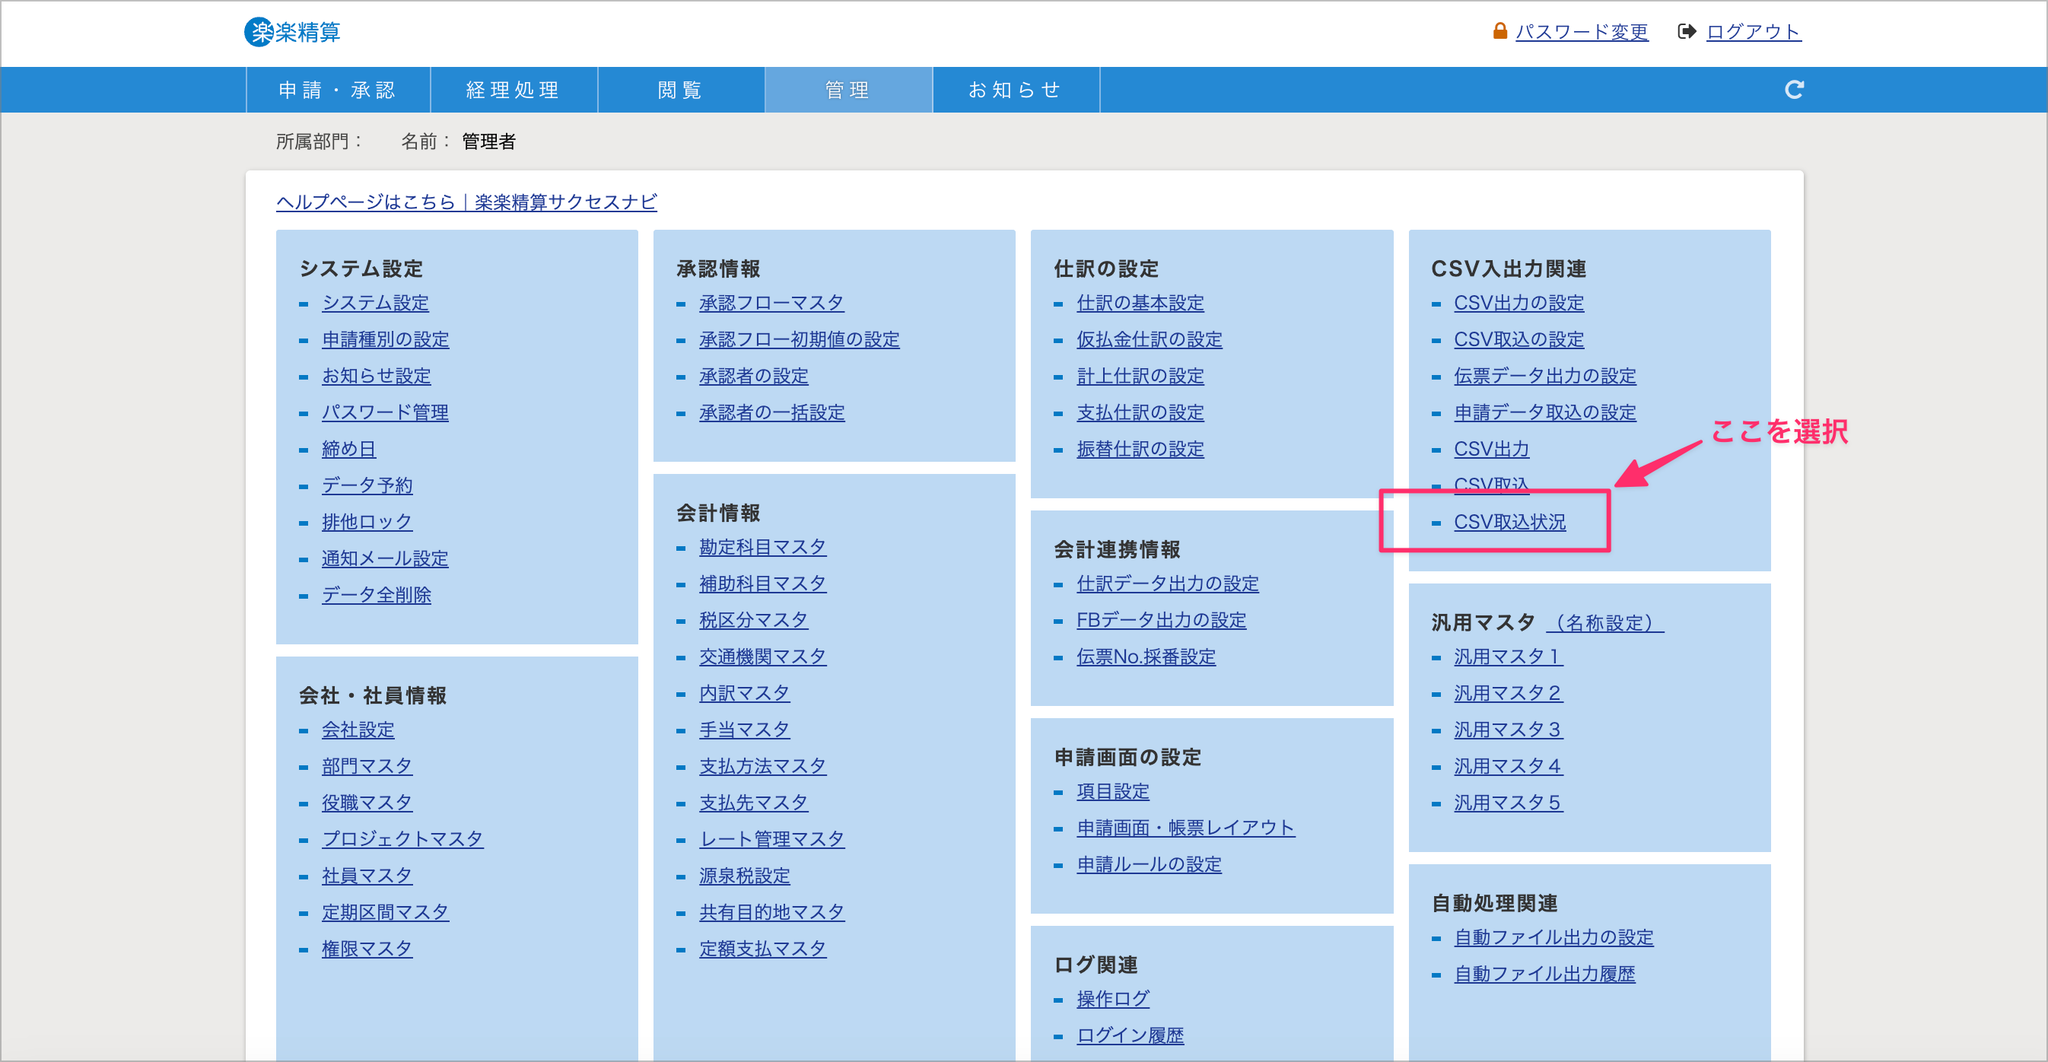This screenshot has width=2048, height=1062.
Task: Switch to the 経理処理 tab
Action: click(514, 90)
